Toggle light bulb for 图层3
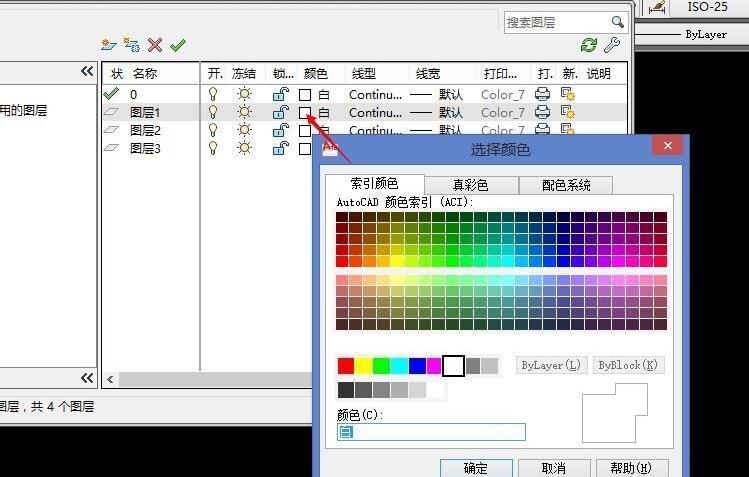The height and width of the screenshot is (477, 749). [x=213, y=148]
